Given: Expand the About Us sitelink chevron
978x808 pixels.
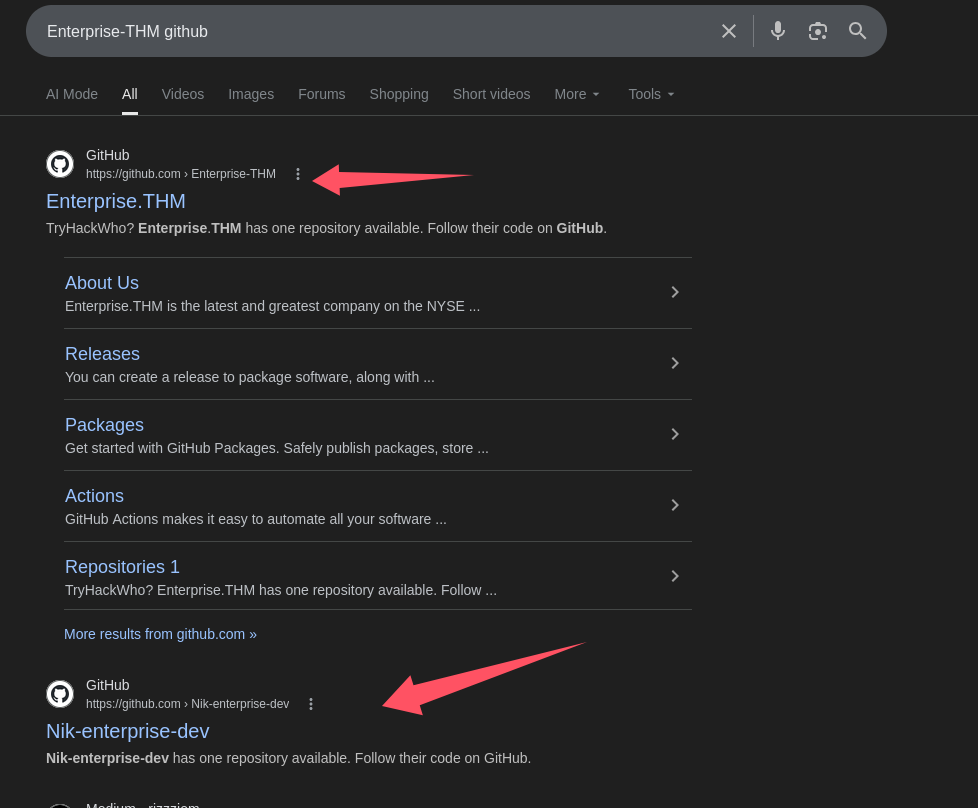Looking at the screenshot, I should tap(675, 292).
